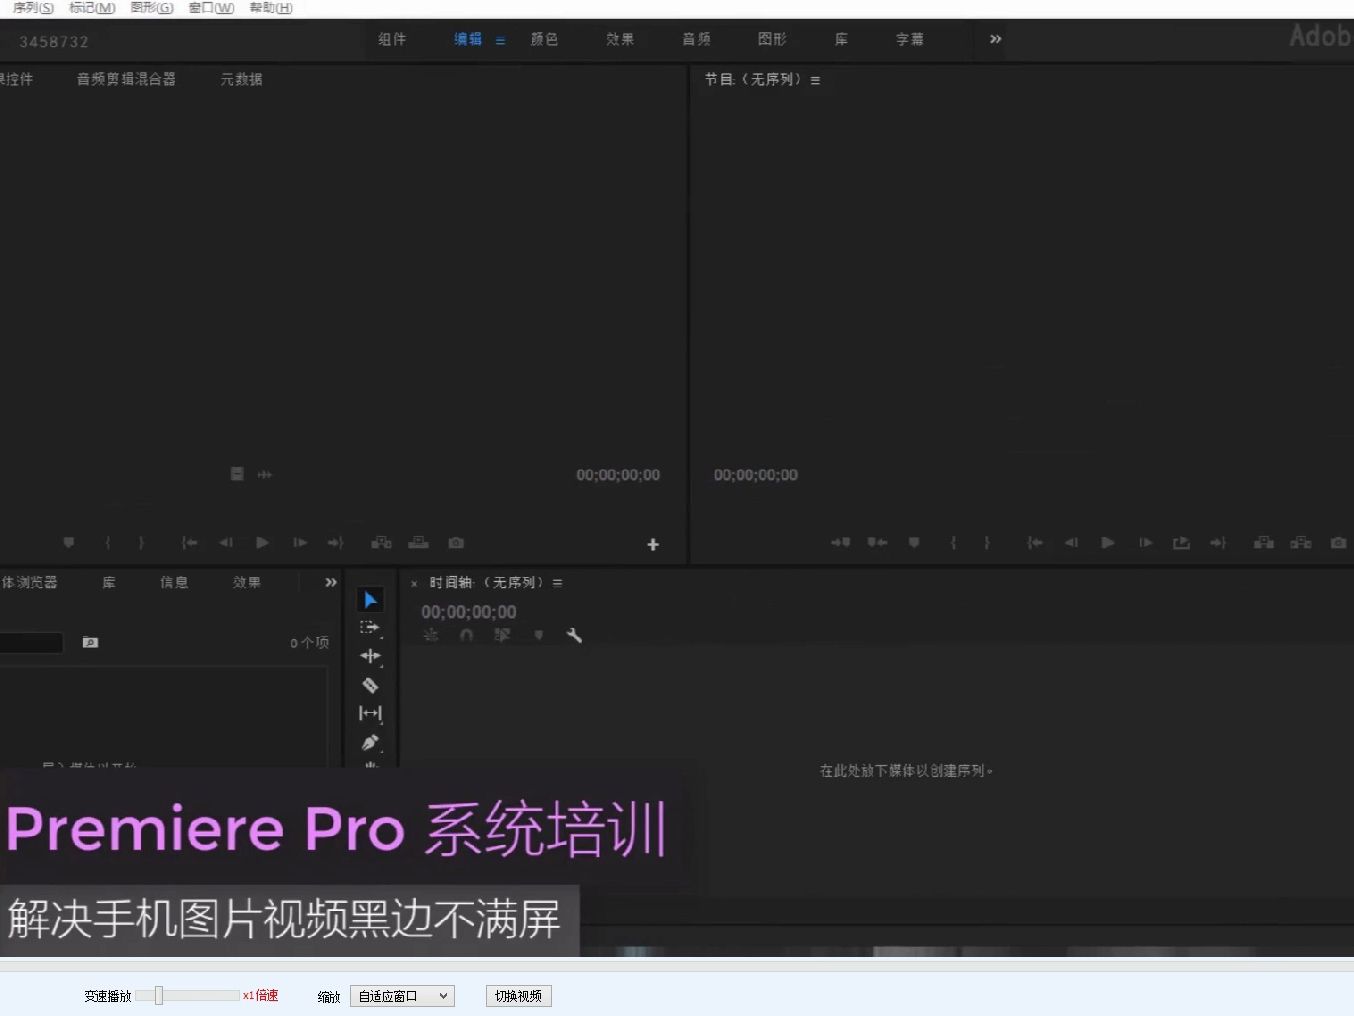Image resolution: width=1354 pixels, height=1016 pixels.
Task: Adjust 变速播放 speed slider
Action: (158, 996)
